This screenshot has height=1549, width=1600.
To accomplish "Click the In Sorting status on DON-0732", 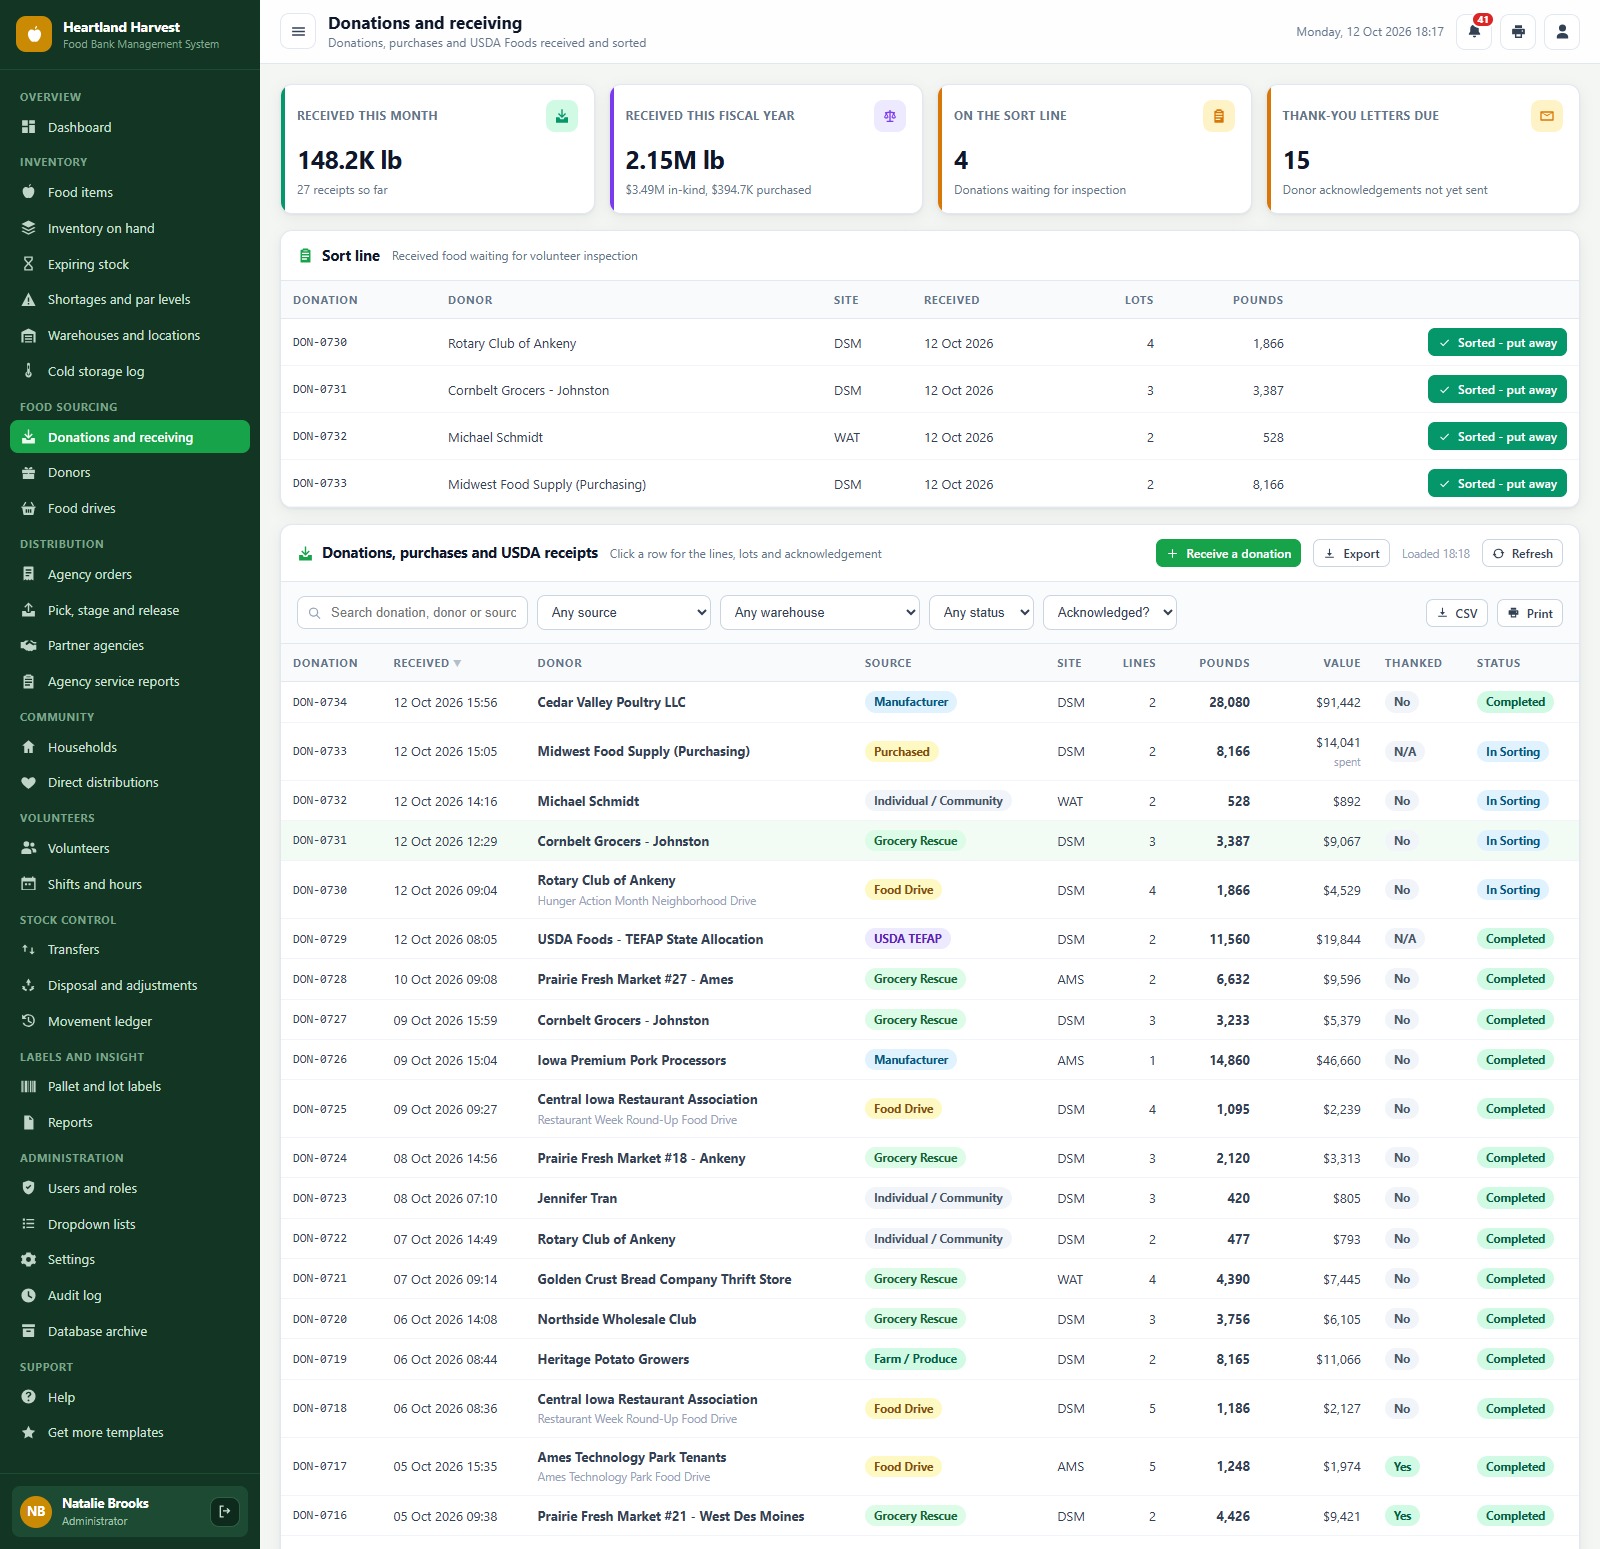I will pos(1512,801).
